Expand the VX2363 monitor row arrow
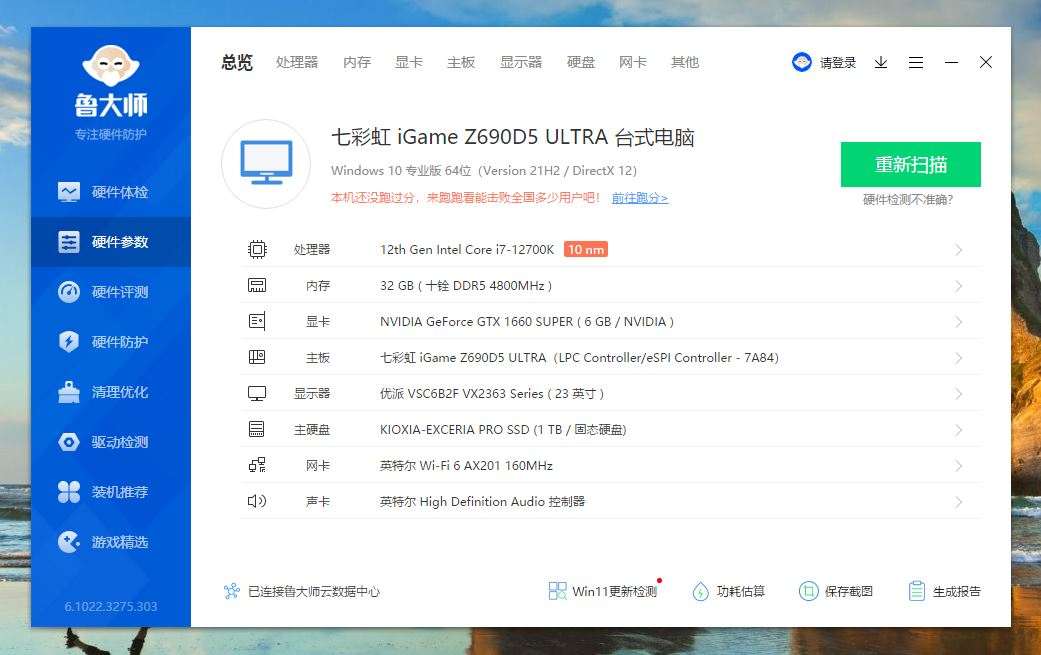The image size is (1041, 655). tap(959, 394)
